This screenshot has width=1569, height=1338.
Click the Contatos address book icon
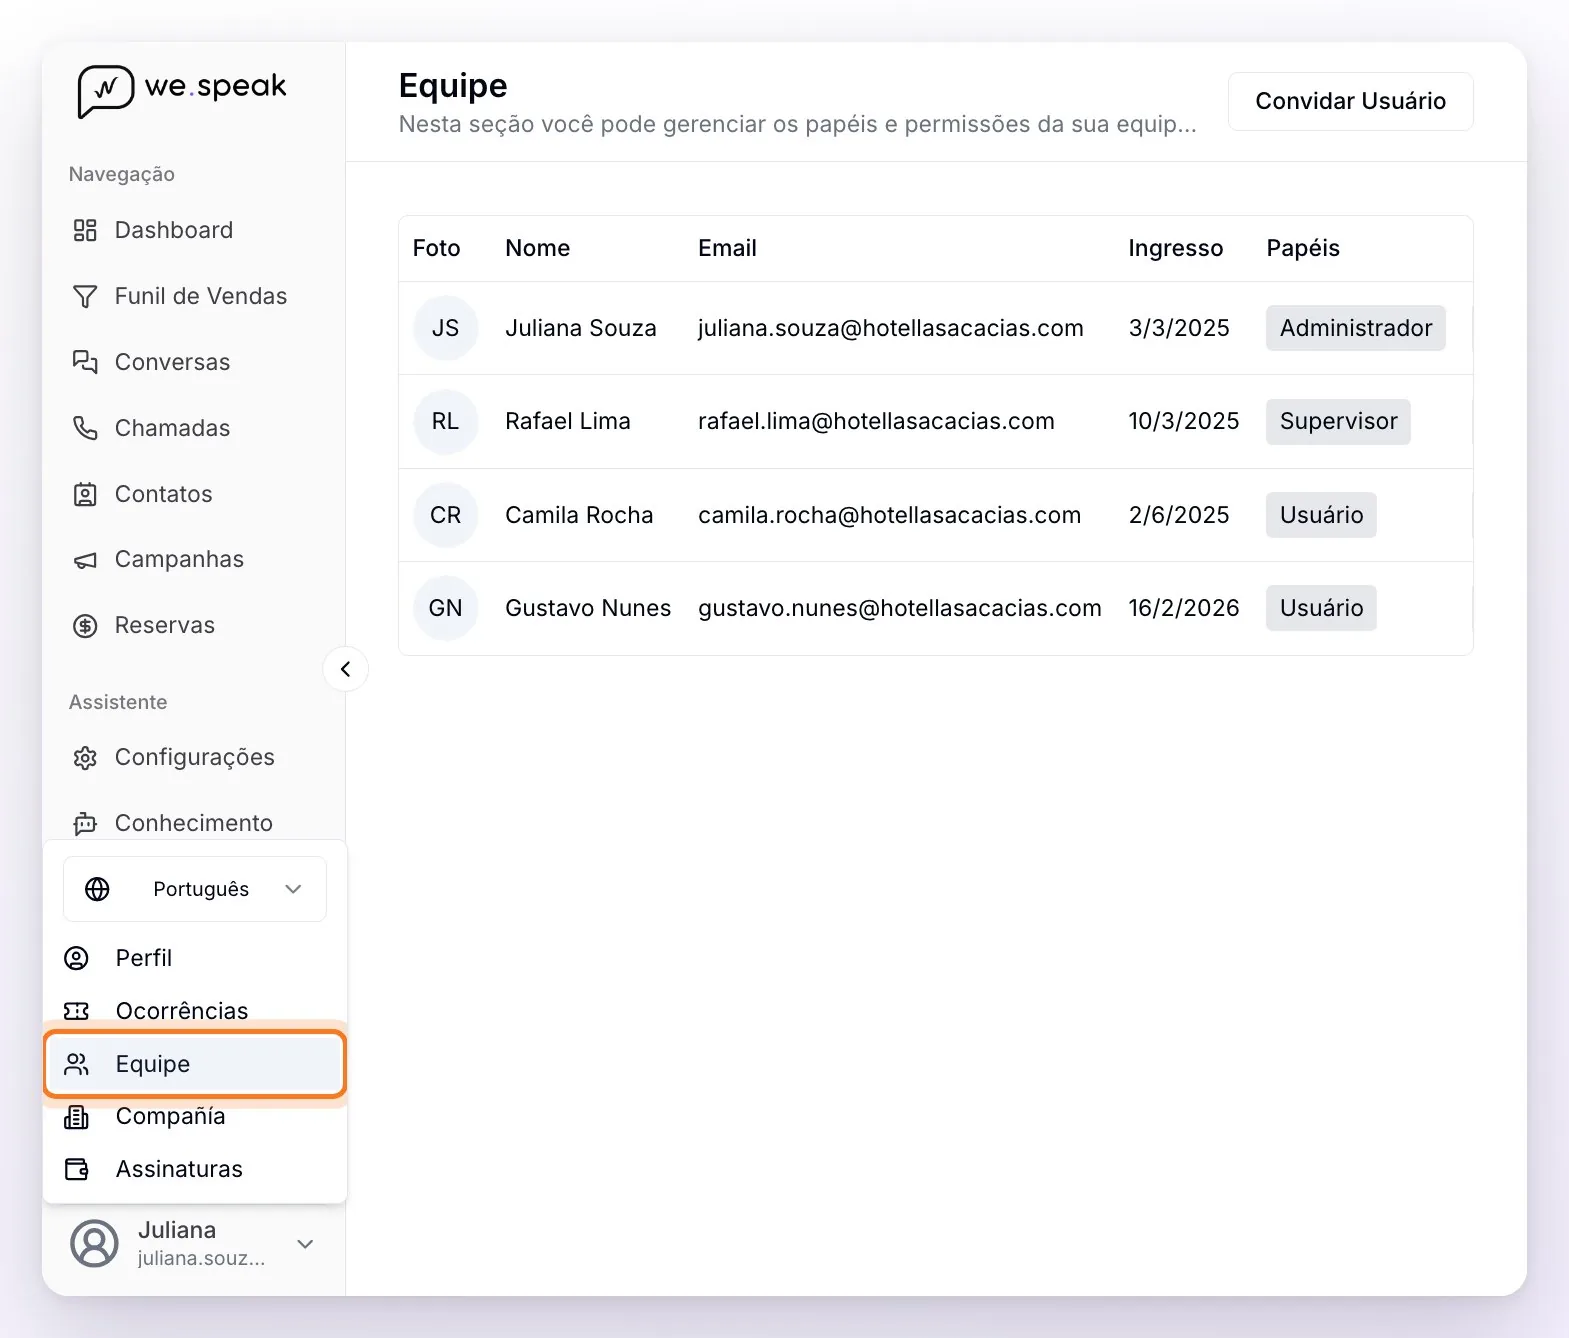[85, 494]
